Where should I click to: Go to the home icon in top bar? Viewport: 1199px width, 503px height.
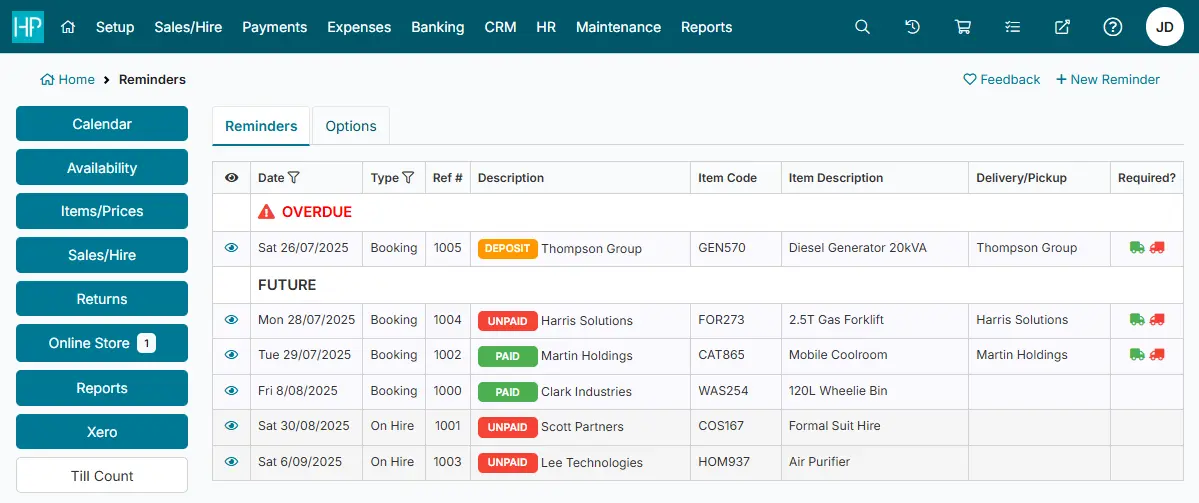[x=68, y=28]
